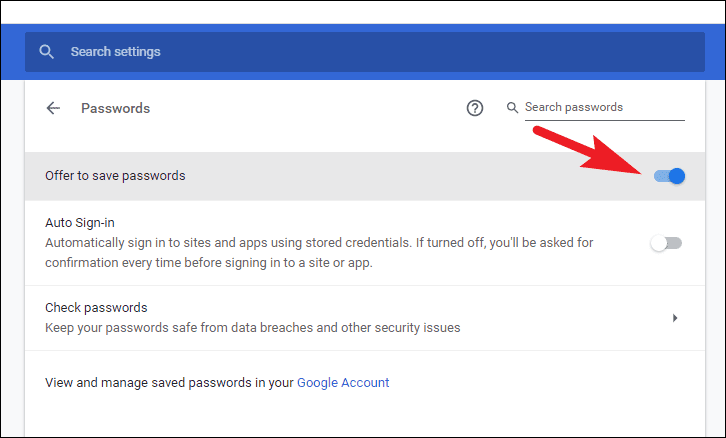Click the highlighted Offer to save passwords row background
The width and height of the screenshot is (726, 438).
[400, 176]
